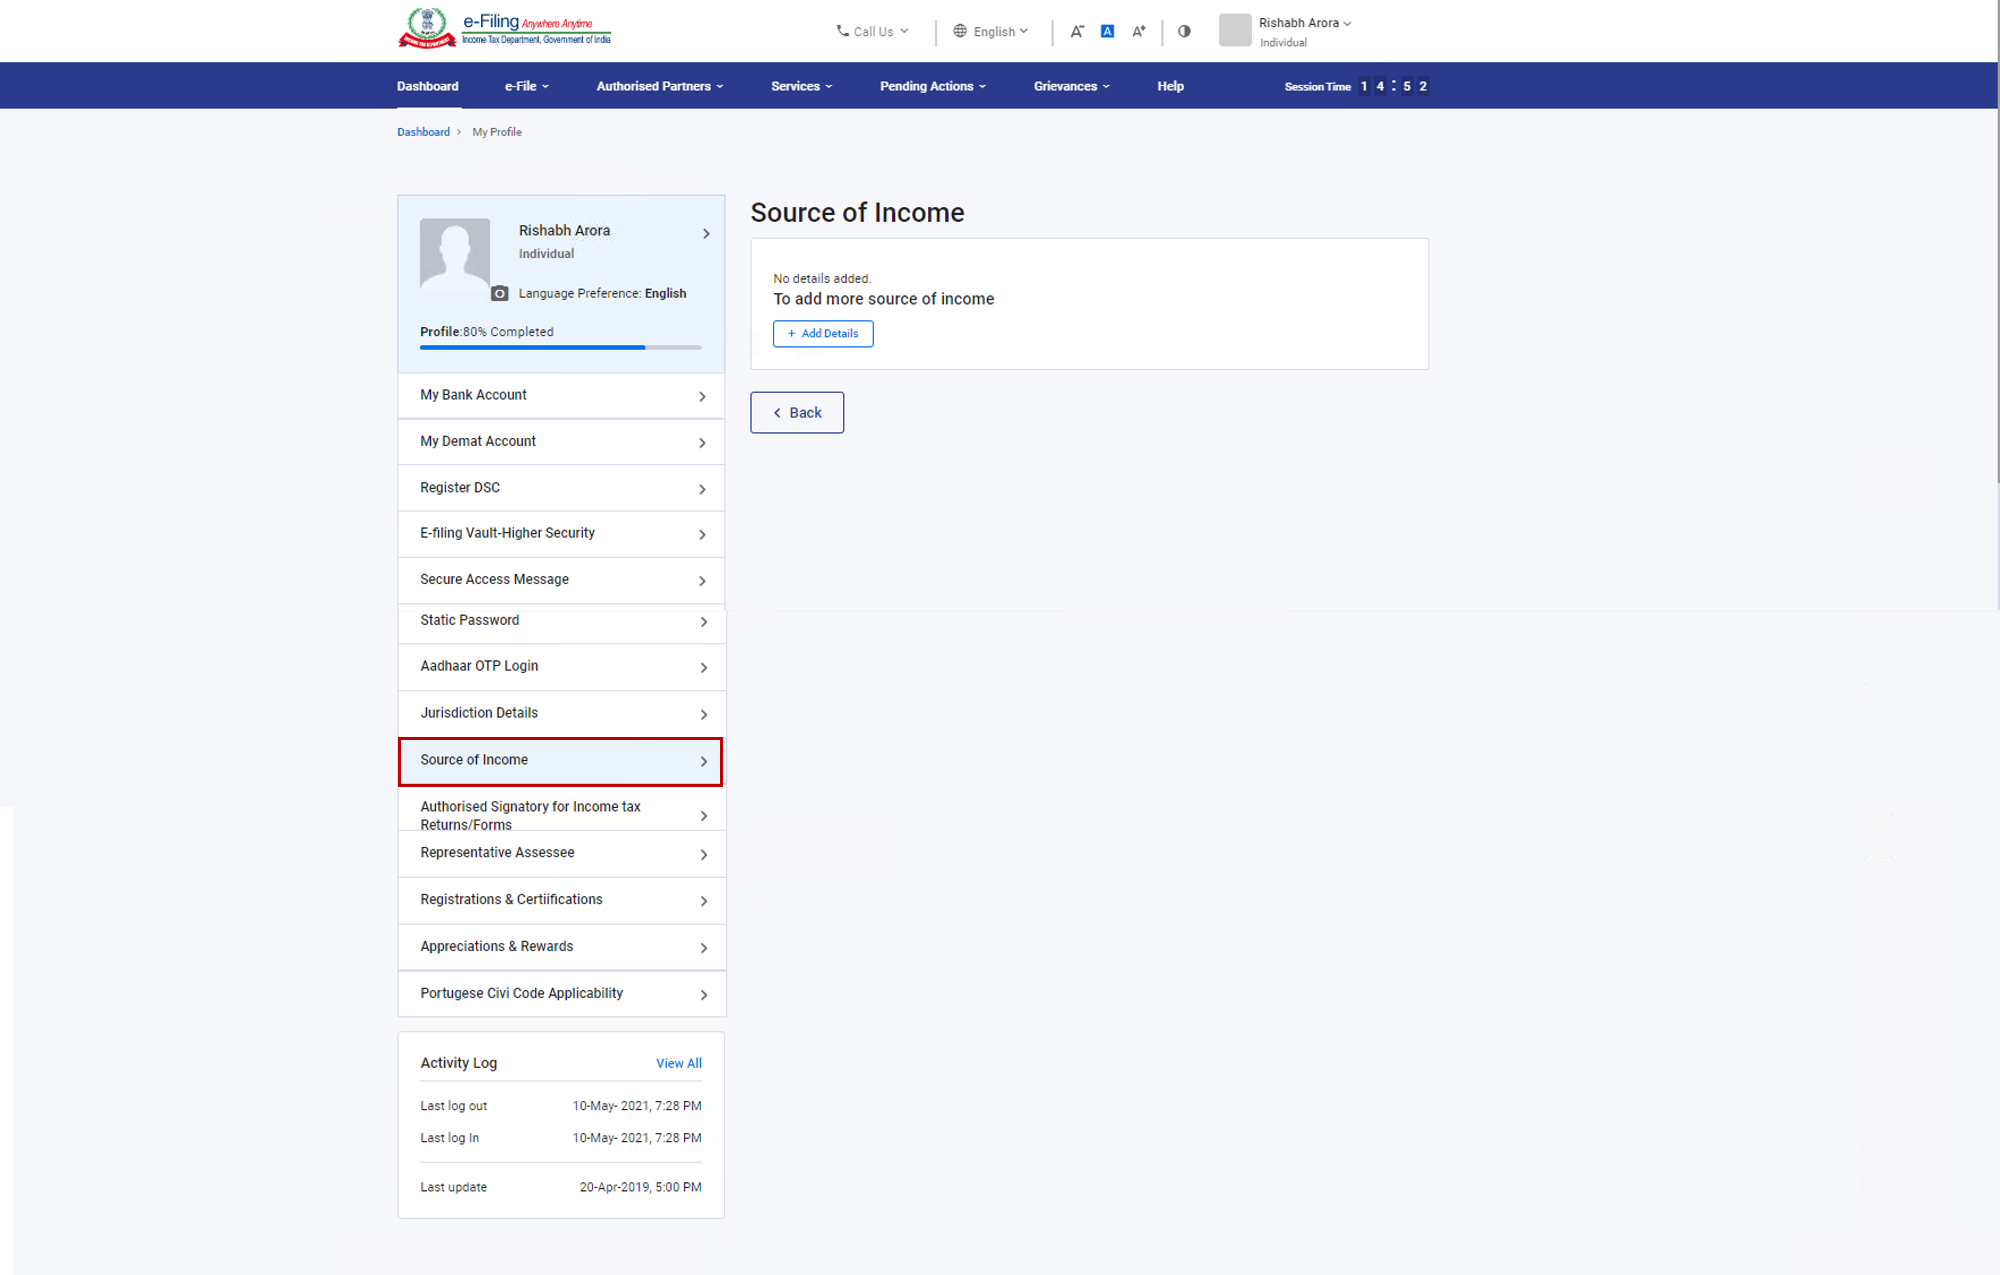The height and width of the screenshot is (1275, 2000).
Task: Open My Bank Account via its chevron
Action: (x=703, y=395)
